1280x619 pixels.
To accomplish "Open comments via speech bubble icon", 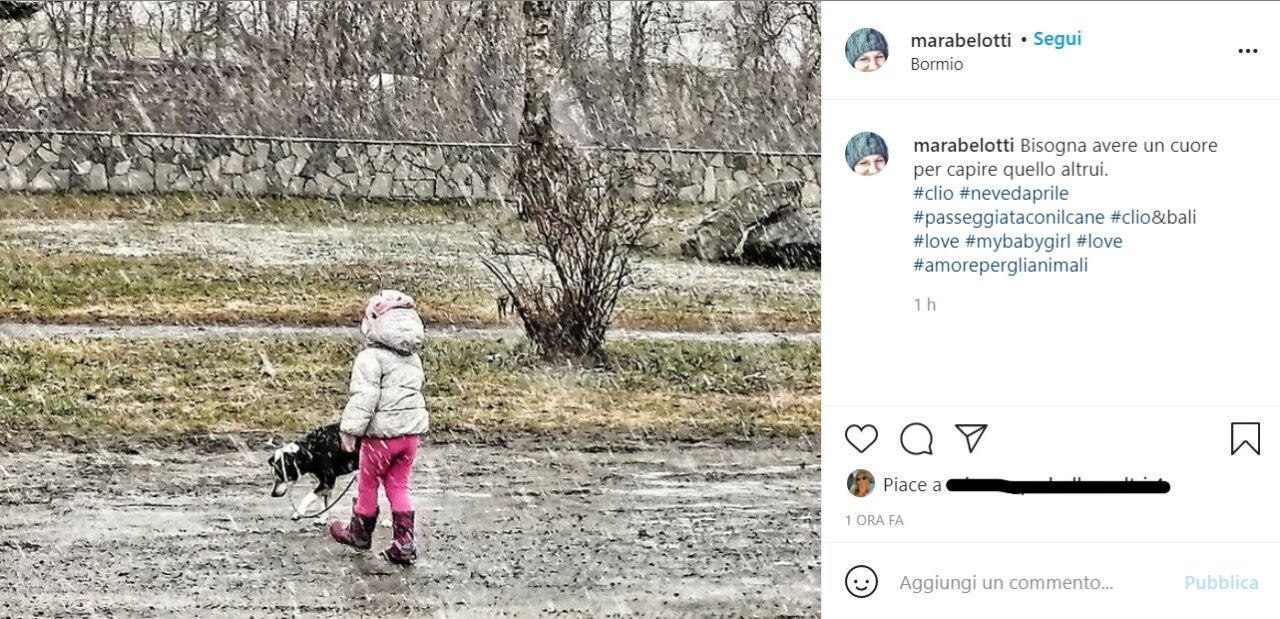I will click(916, 439).
